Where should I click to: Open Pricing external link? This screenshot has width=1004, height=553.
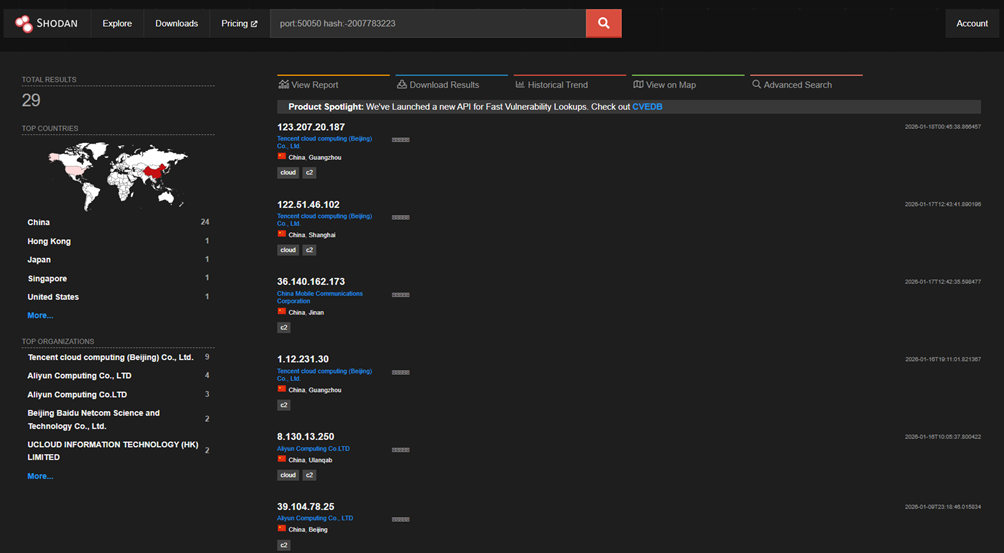(239, 23)
